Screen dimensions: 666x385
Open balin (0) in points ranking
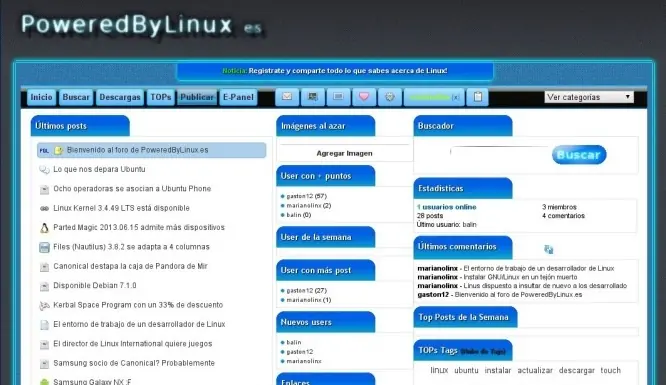coord(299,215)
